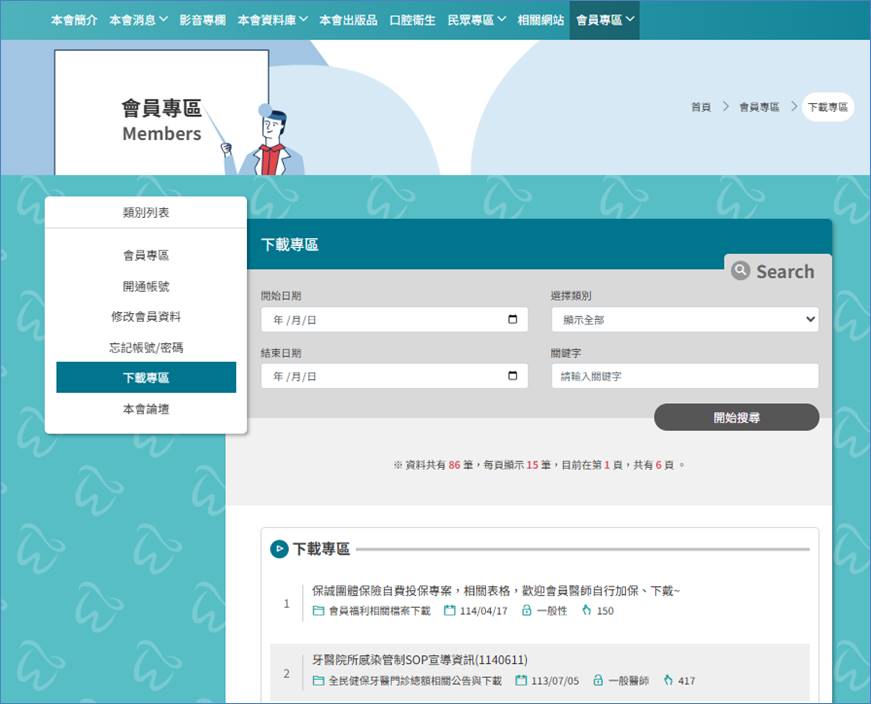
Task: Click the Search magnifier icon
Action: 740,271
